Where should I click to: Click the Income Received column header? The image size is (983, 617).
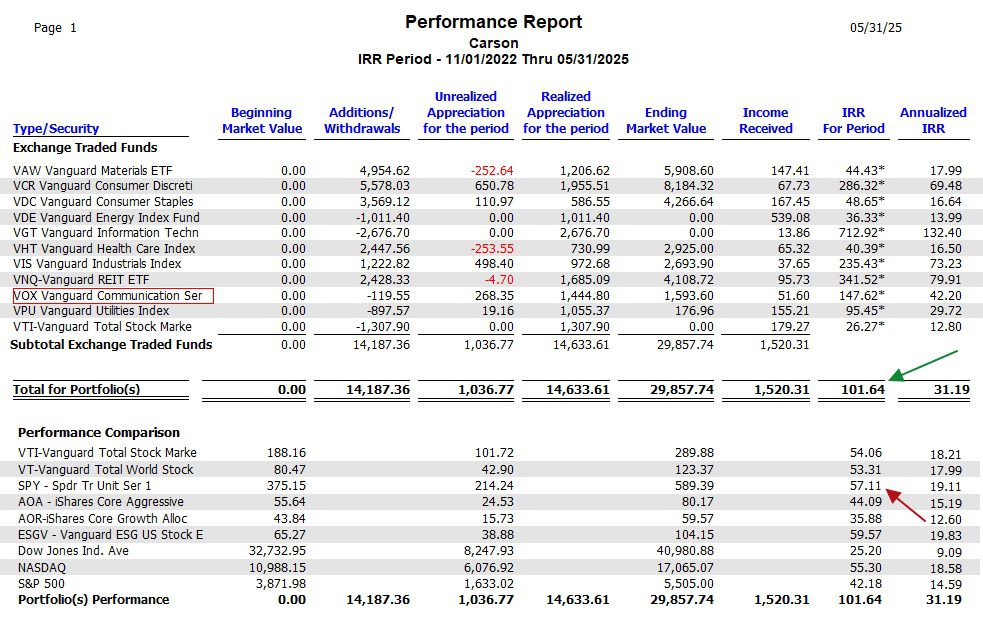pyautogui.click(x=765, y=120)
